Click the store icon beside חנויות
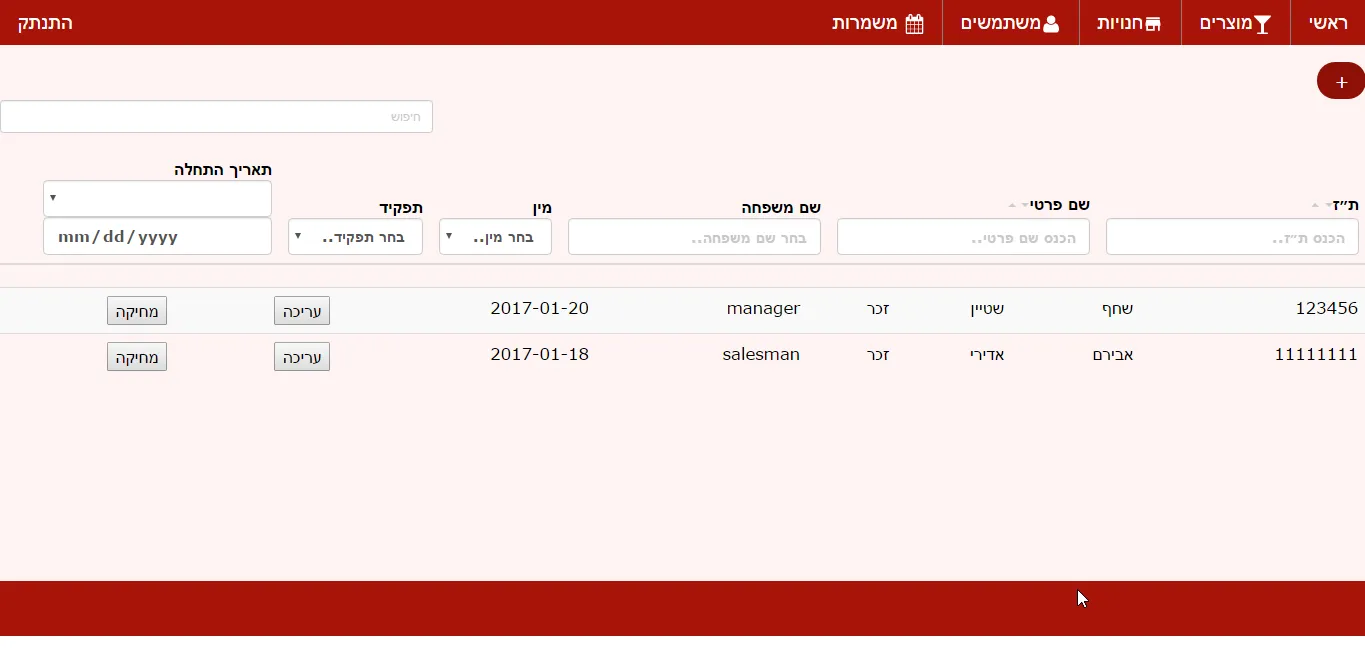This screenshot has height=648, width=1365. [x=1153, y=24]
